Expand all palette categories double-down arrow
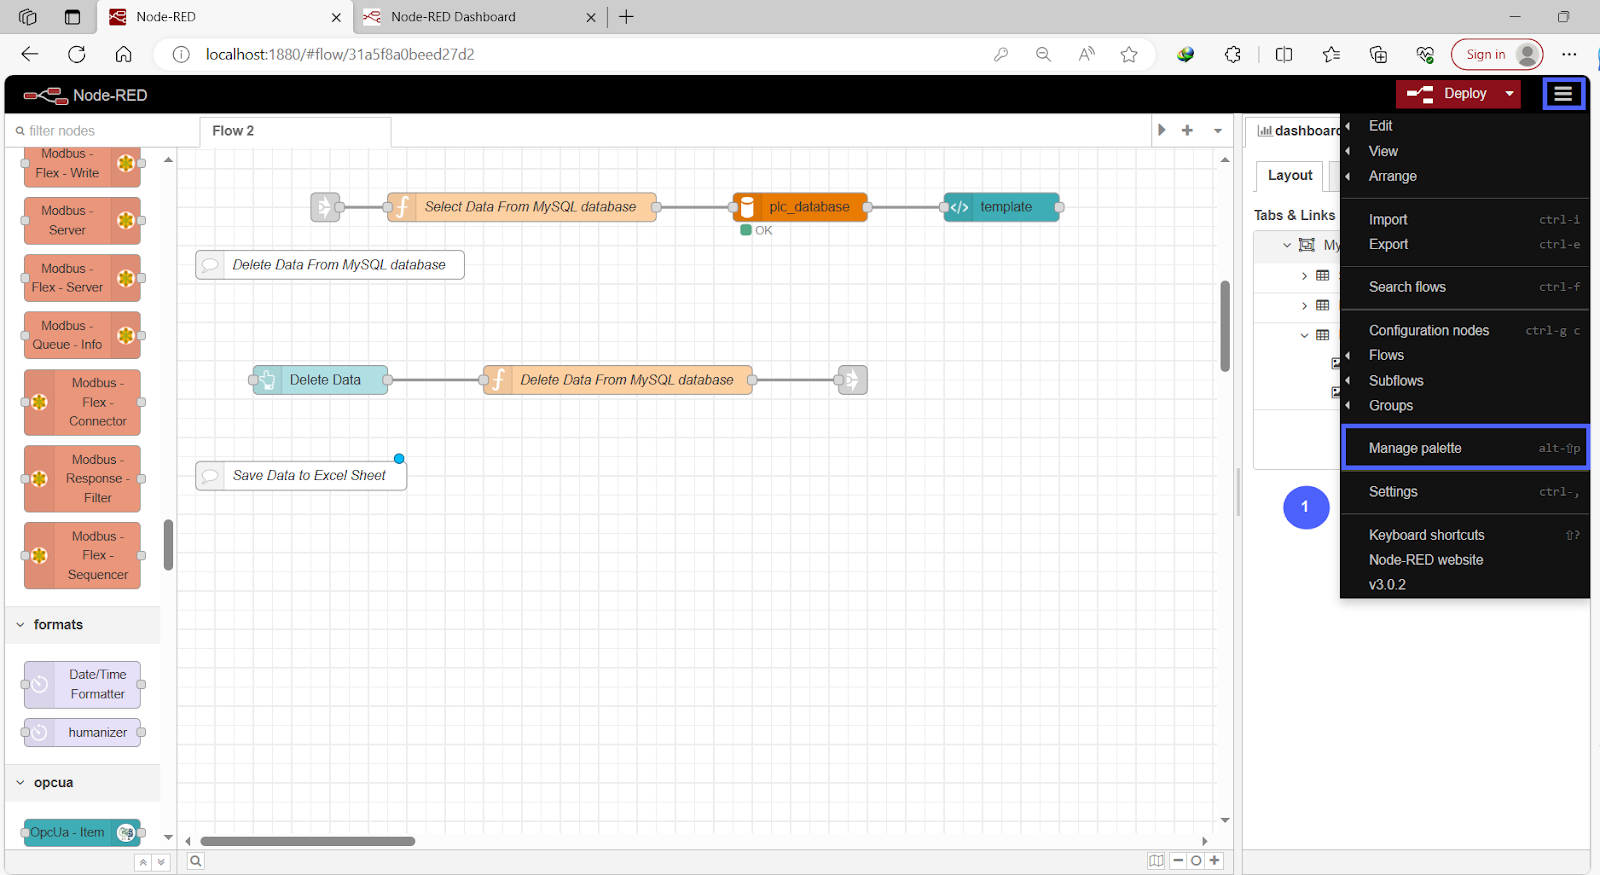Image resolution: width=1600 pixels, height=875 pixels. click(161, 862)
